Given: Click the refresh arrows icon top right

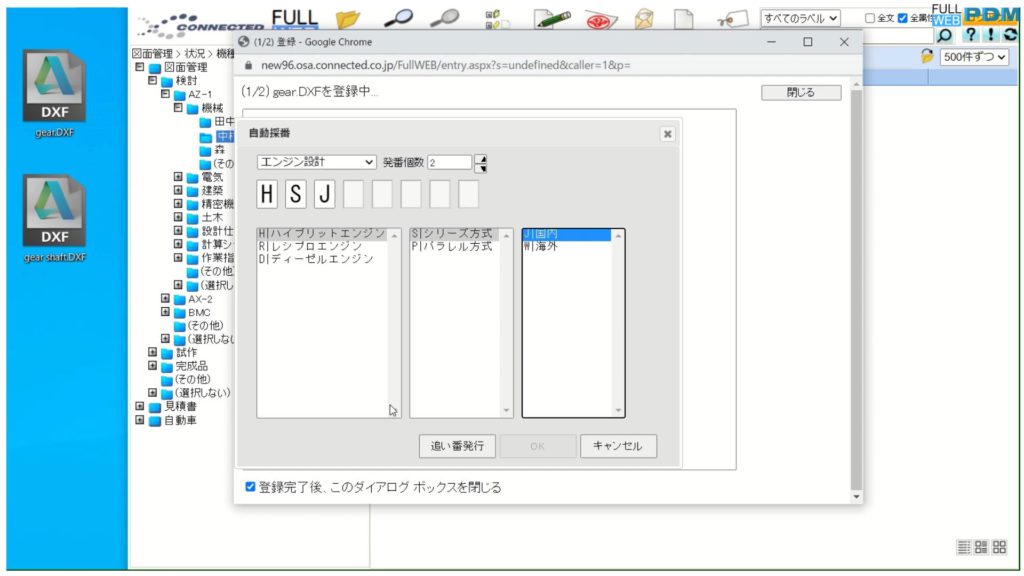Looking at the screenshot, I should tap(1012, 35).
